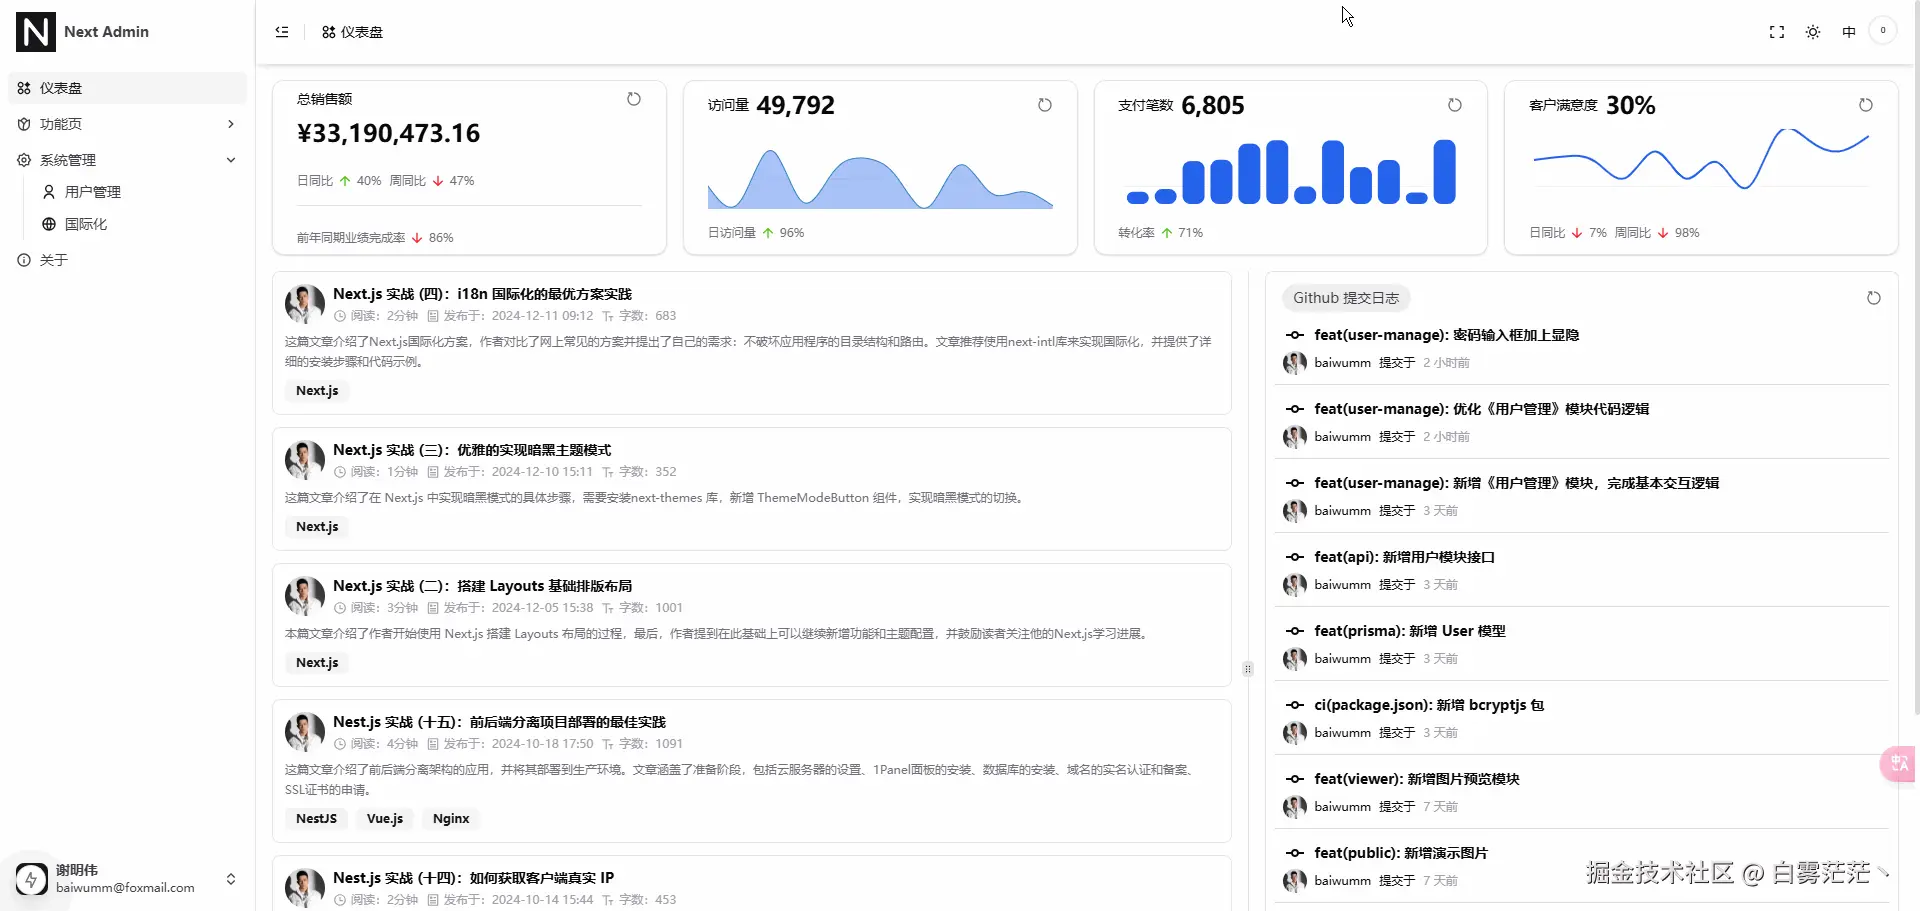Click the user avatar icon beside 谢明伟

click(x=32, y=879)
